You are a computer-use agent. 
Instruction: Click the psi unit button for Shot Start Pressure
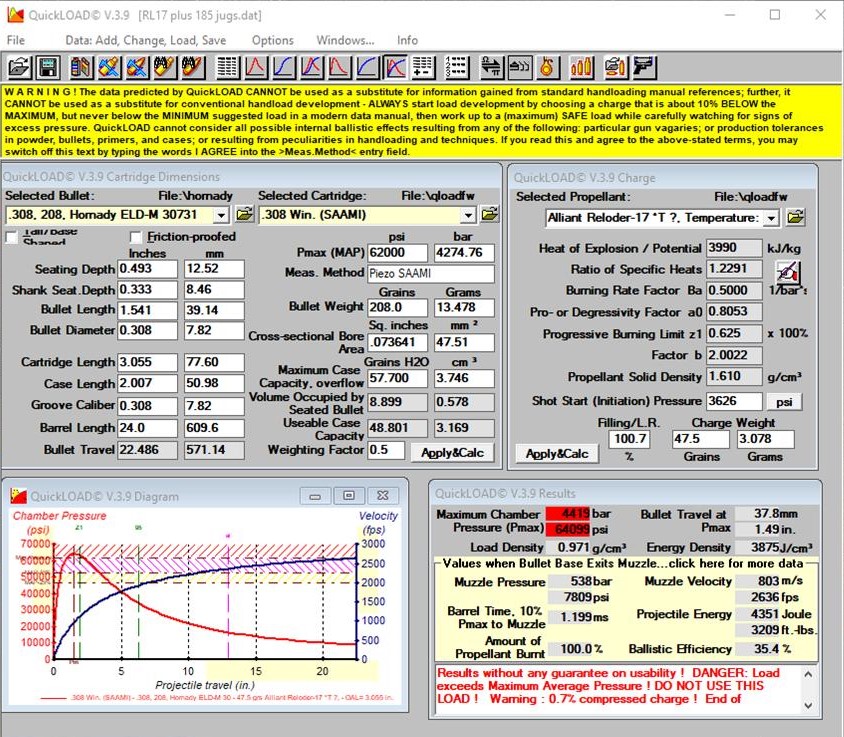(784, 401)
